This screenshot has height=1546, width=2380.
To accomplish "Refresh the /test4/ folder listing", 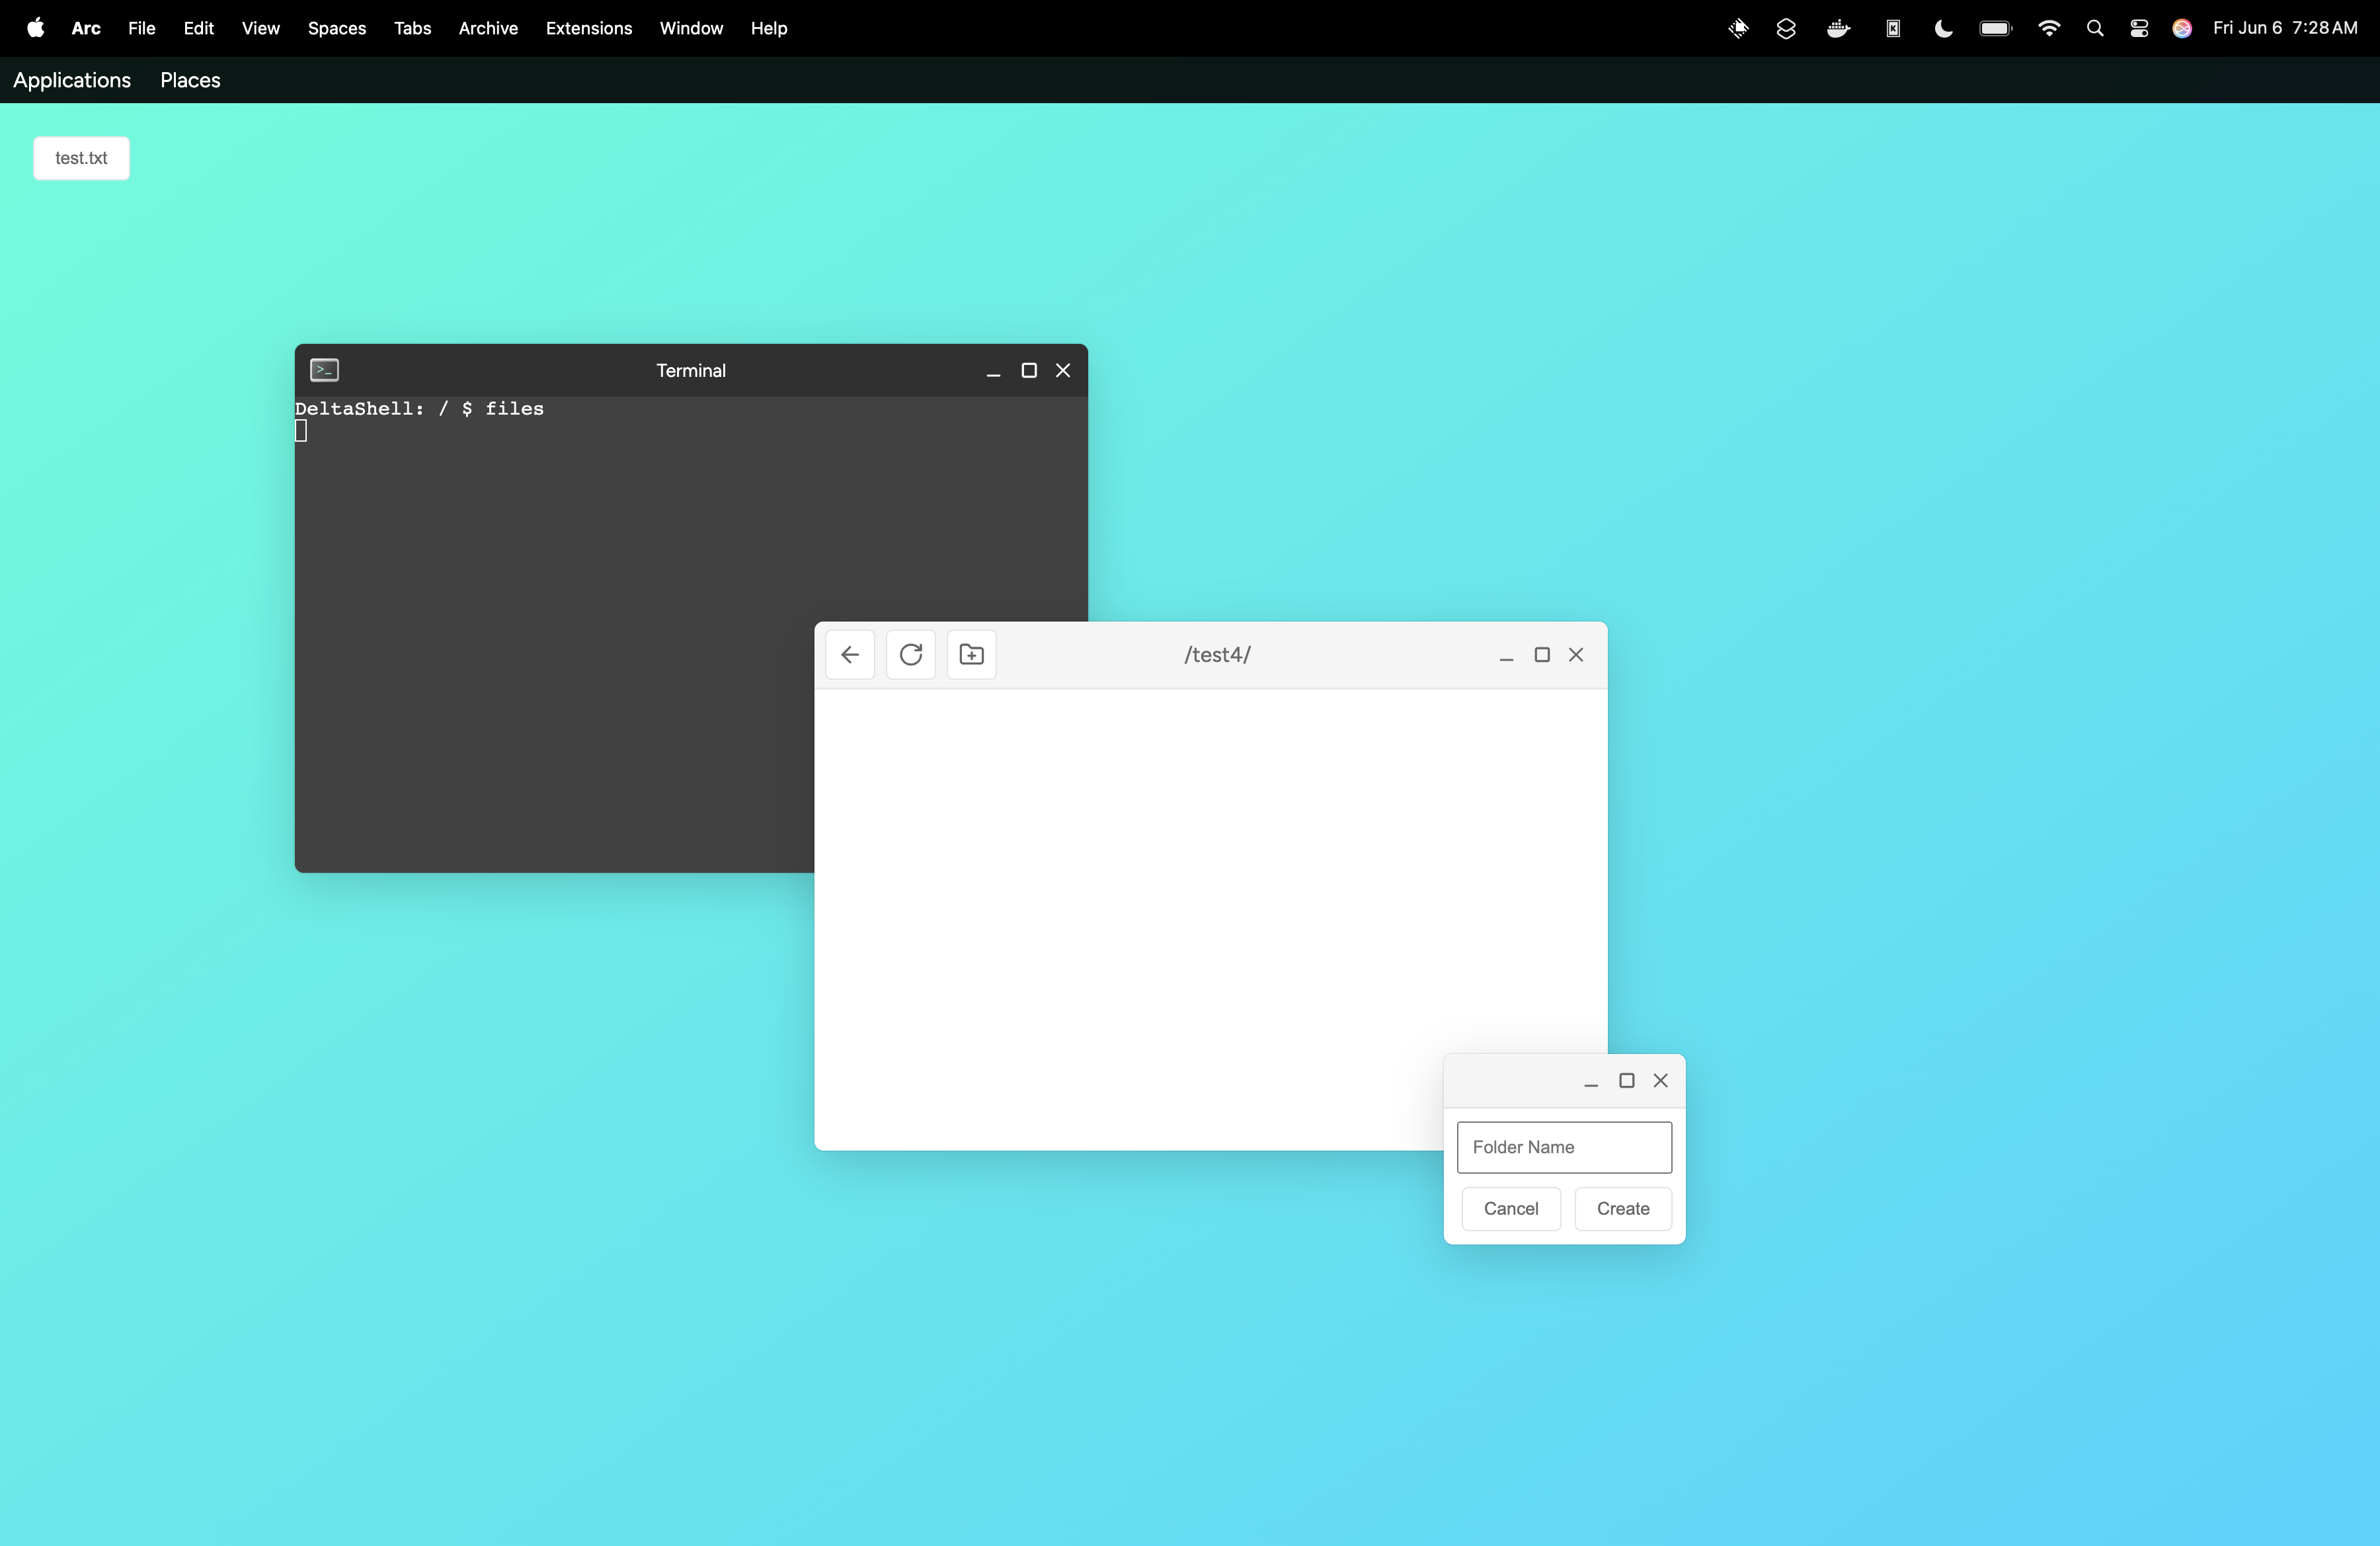I will click(x=911, y=655).
